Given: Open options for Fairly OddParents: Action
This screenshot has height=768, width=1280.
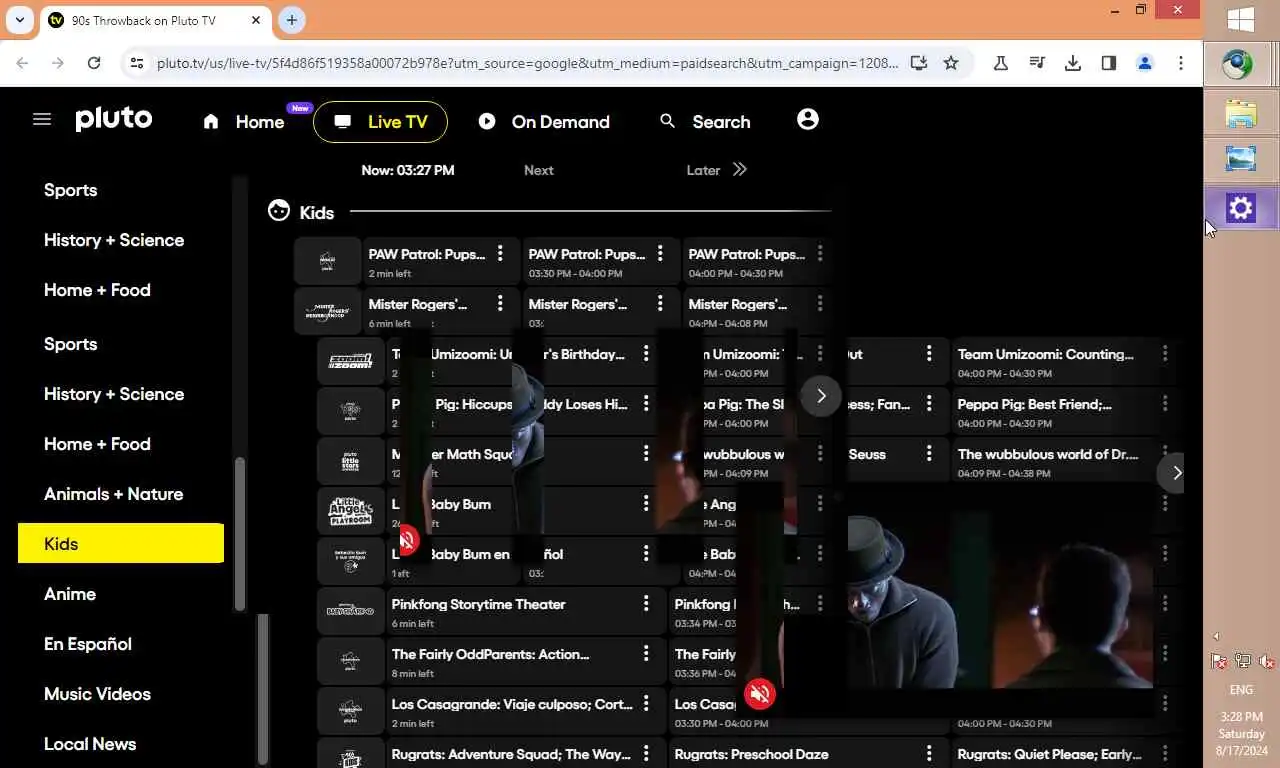Looking at the screenshot, I should (x=646, y=654).
